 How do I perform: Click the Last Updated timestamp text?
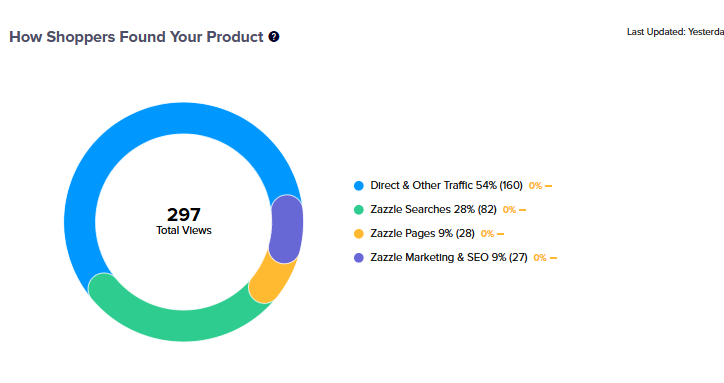coord(675,32)
